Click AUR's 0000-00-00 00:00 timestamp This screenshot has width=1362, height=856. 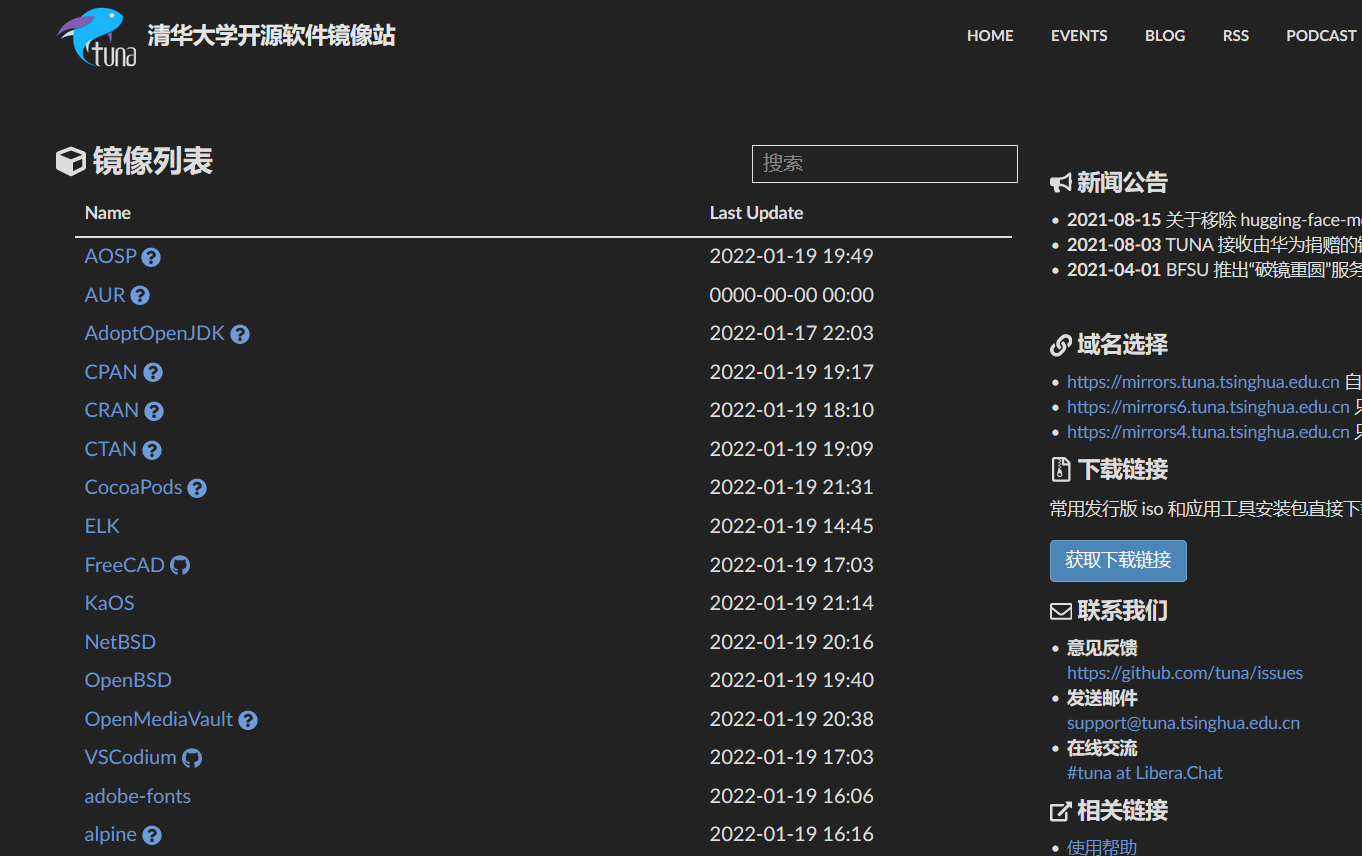792,295
